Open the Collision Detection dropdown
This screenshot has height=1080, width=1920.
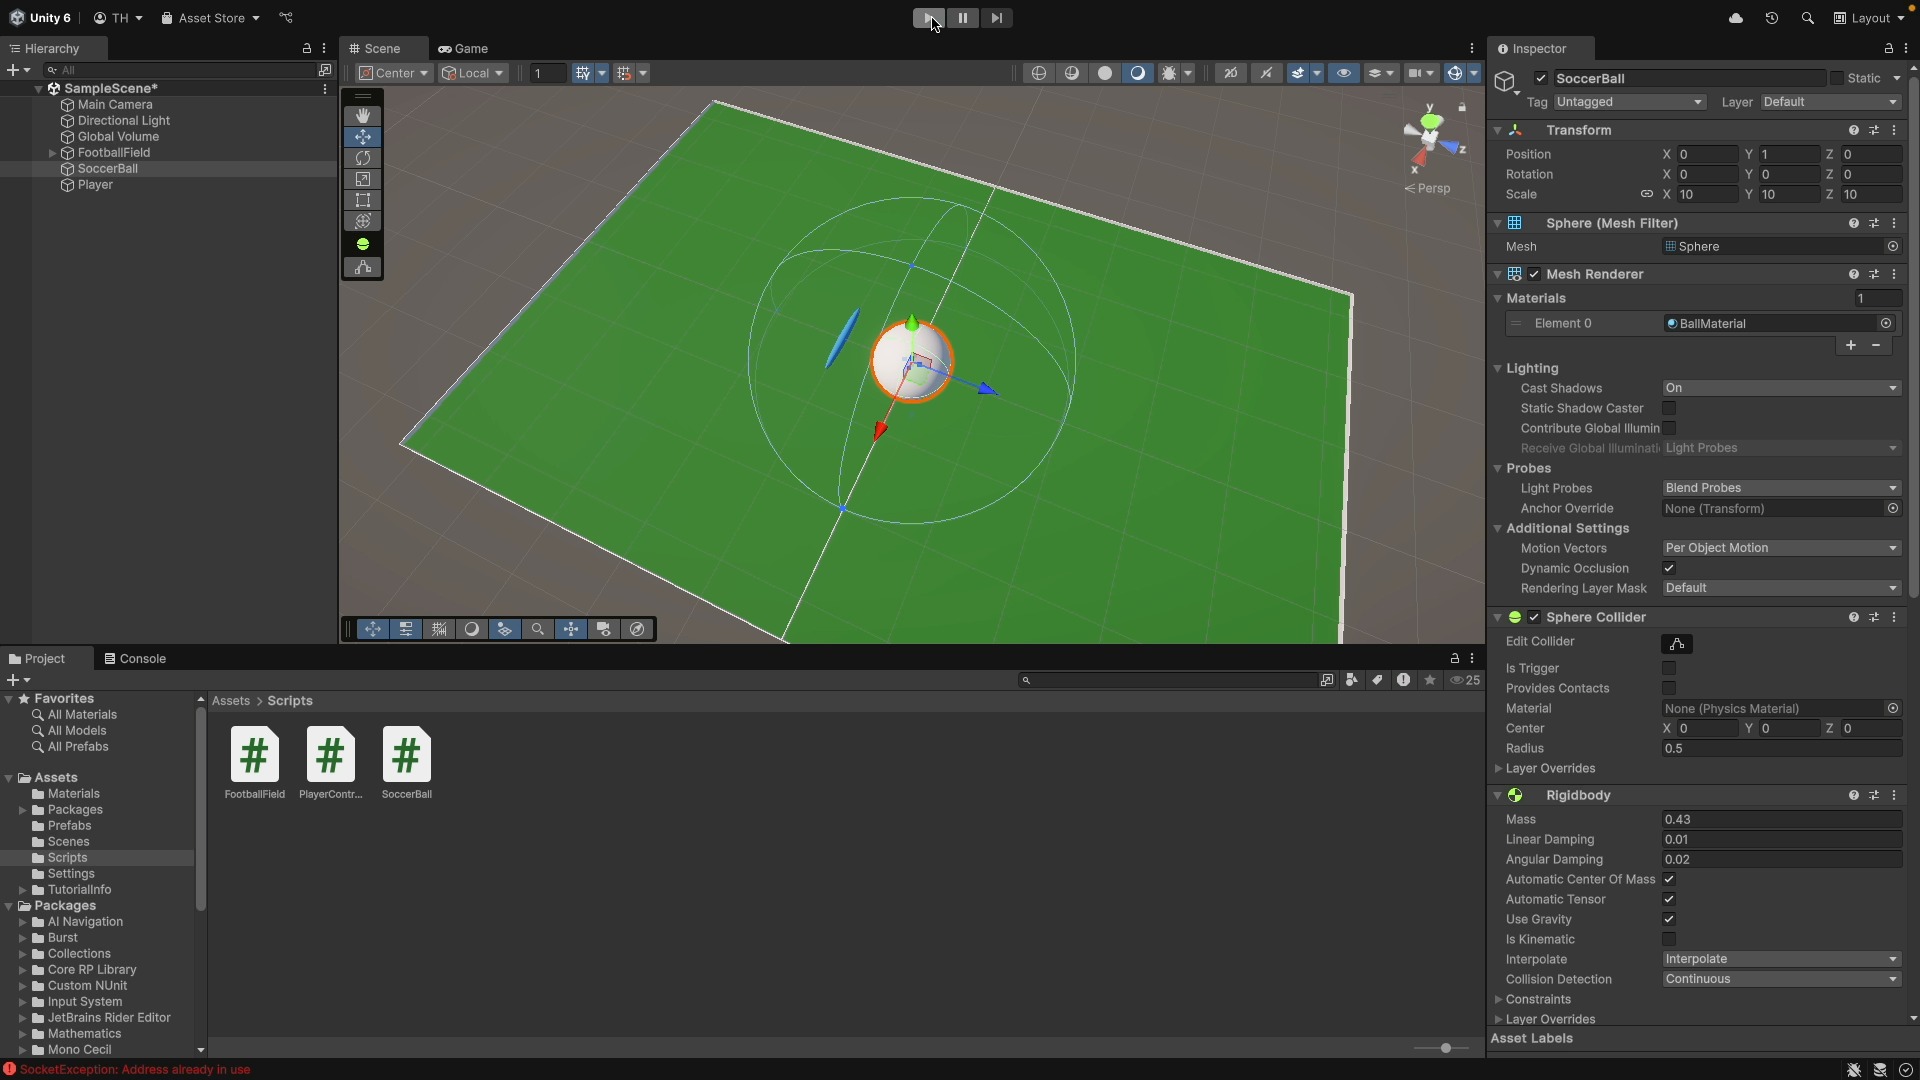[1781, 980]
